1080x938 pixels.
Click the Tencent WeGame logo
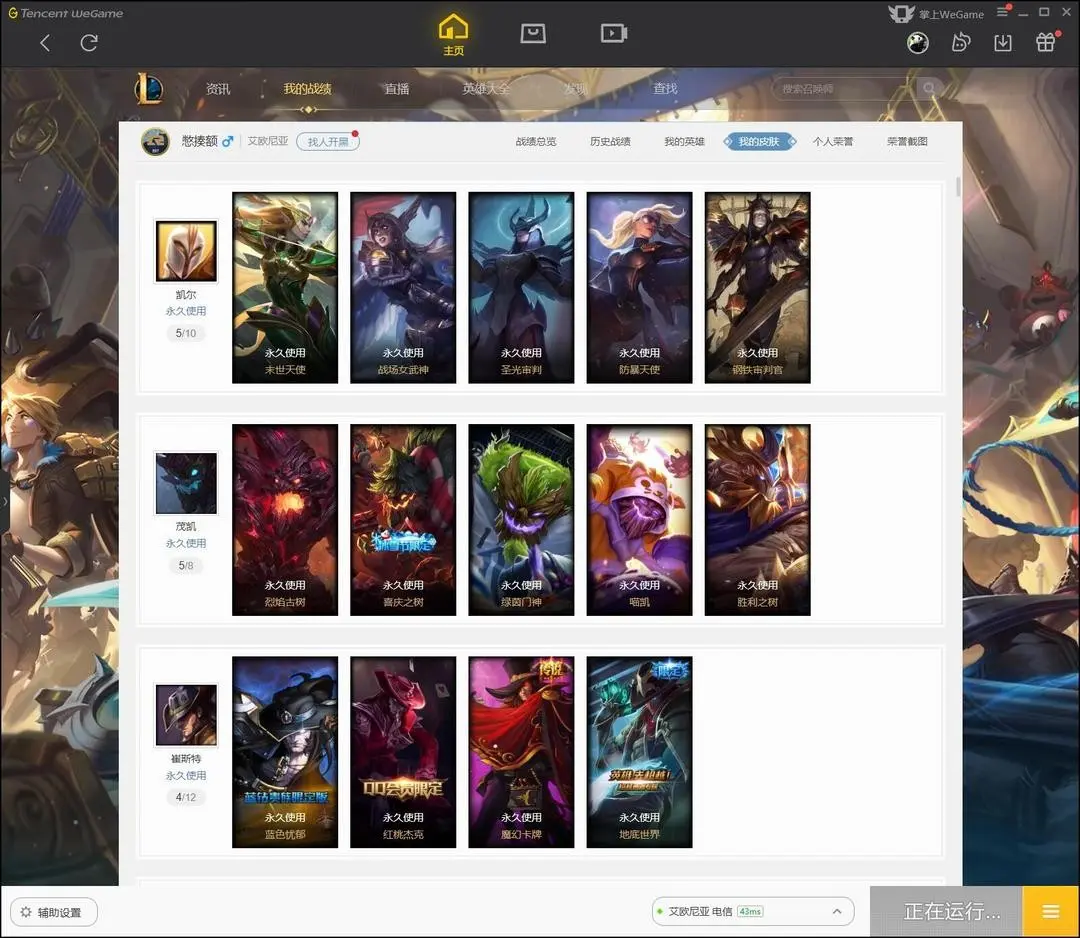65,13
